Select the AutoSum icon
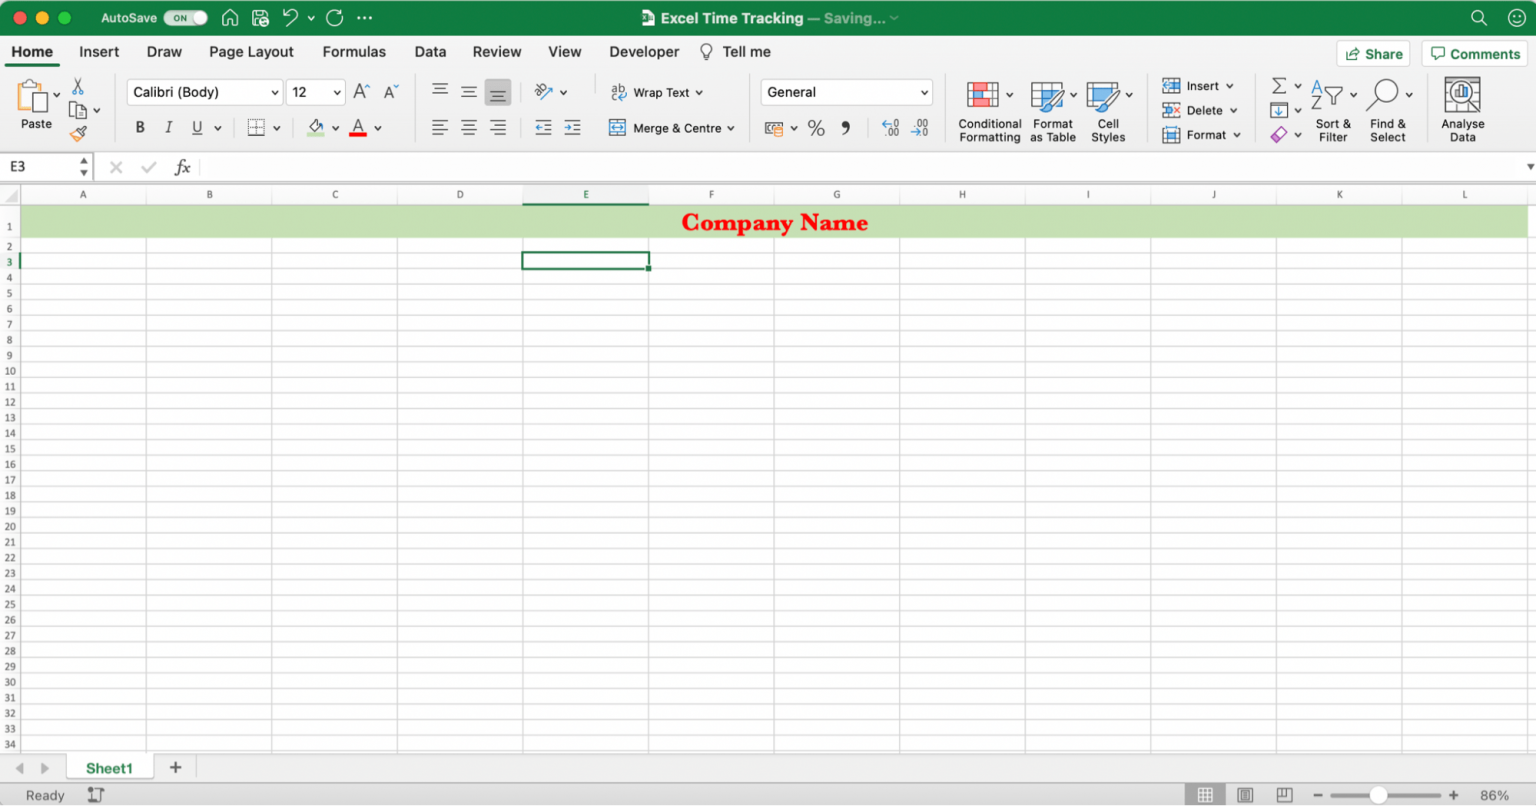Image resolution: width=1536 pixels, height=806 pixels. tap(1281, 85)
